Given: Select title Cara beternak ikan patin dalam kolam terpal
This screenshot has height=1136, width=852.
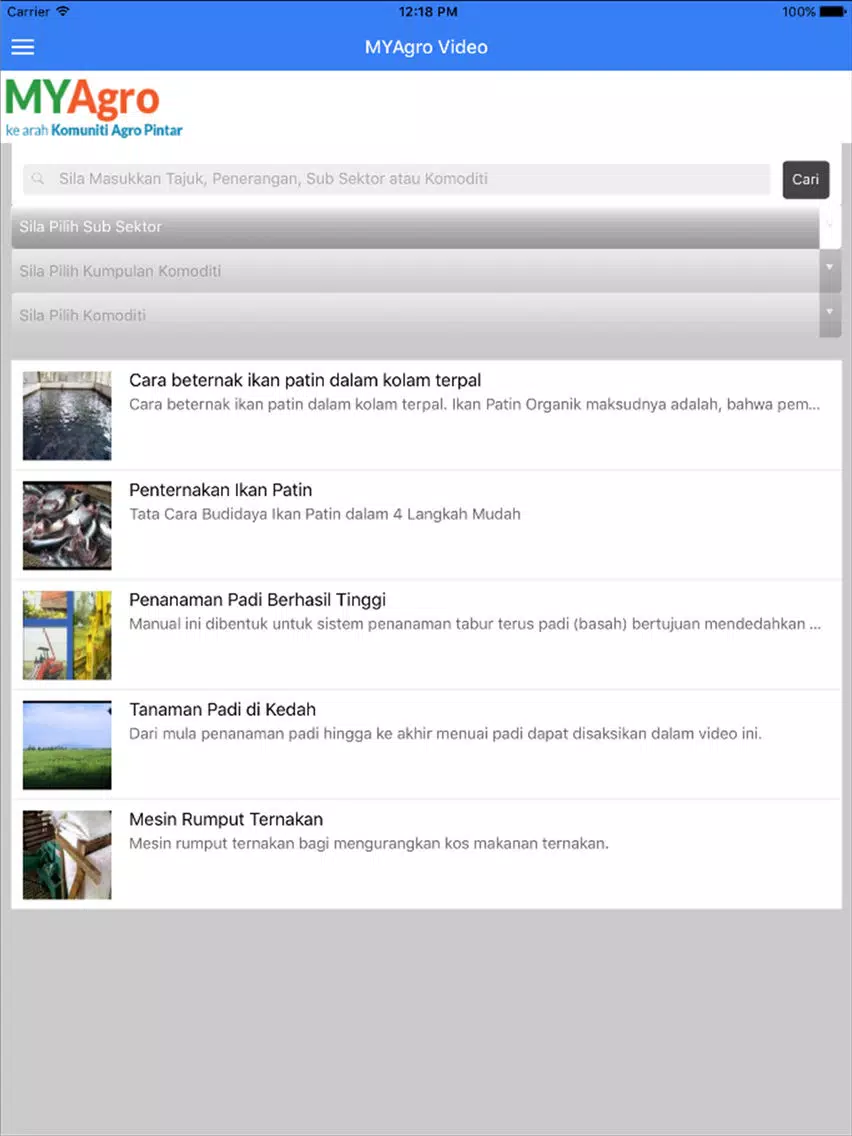Looking at the screenshot, I should pyautogui.click(x=305, y=380).
